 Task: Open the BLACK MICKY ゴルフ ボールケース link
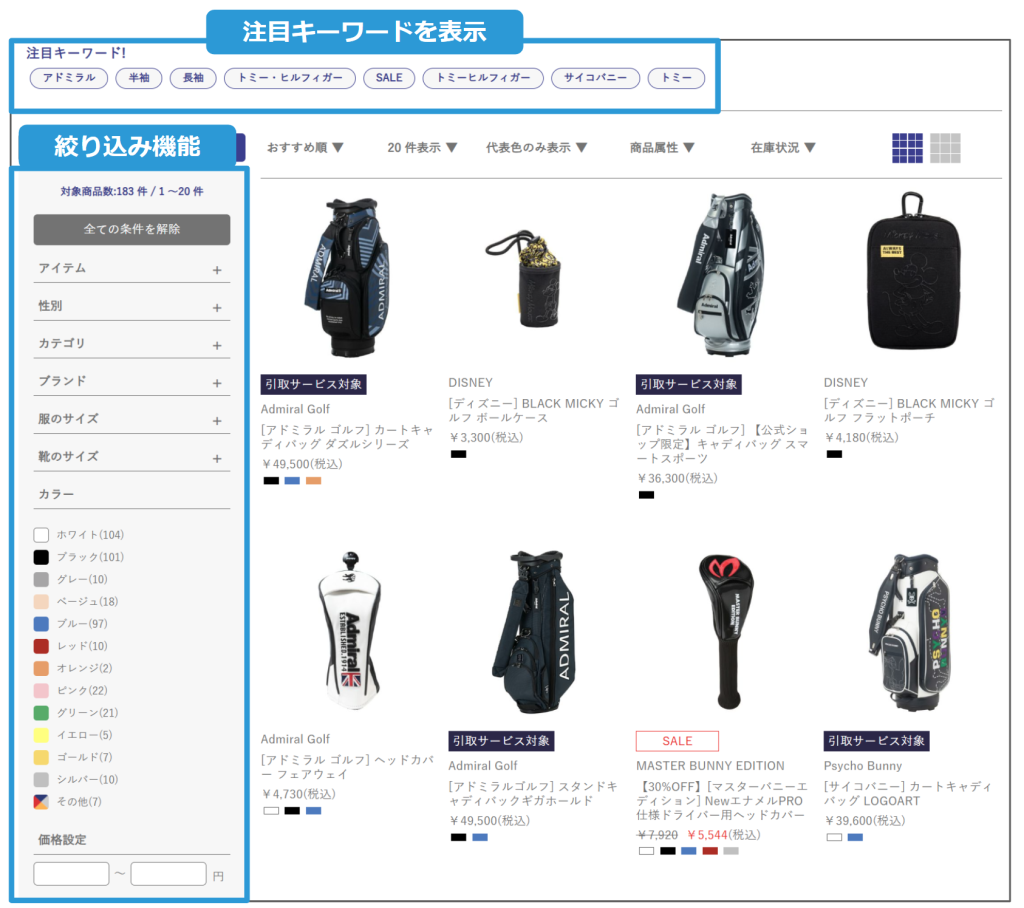(534, 411)
